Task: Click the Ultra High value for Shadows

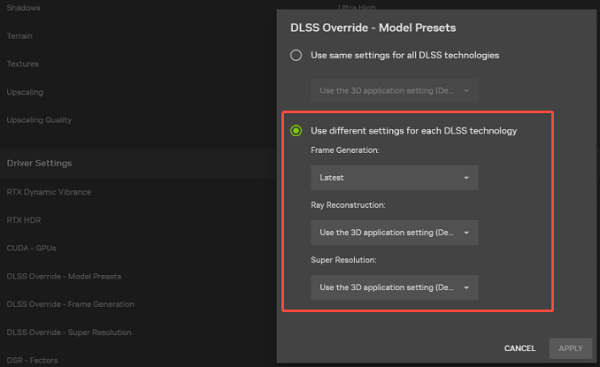Action: (x=357, y=7)
